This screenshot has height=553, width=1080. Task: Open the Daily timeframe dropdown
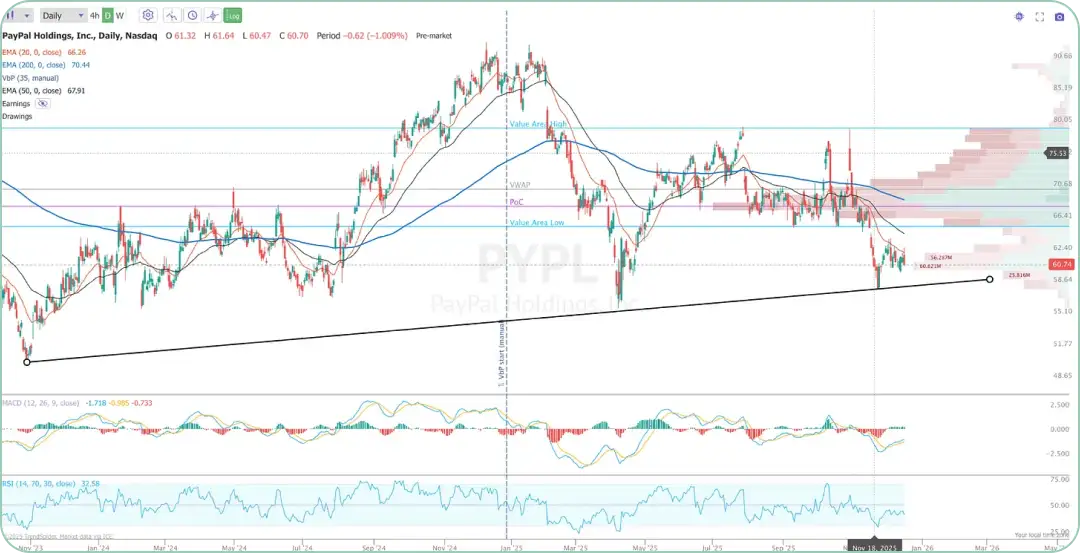63,15
